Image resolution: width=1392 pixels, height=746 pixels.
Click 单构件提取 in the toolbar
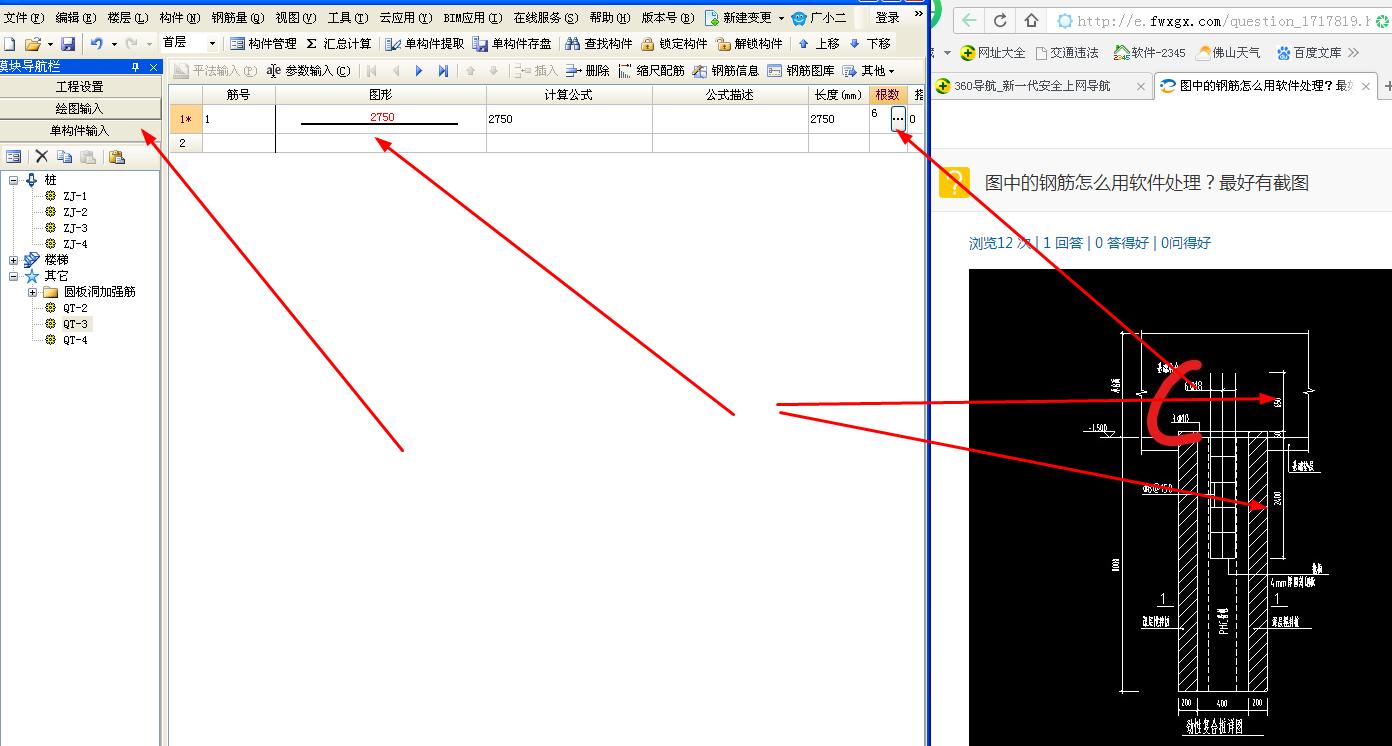(424, 44)
